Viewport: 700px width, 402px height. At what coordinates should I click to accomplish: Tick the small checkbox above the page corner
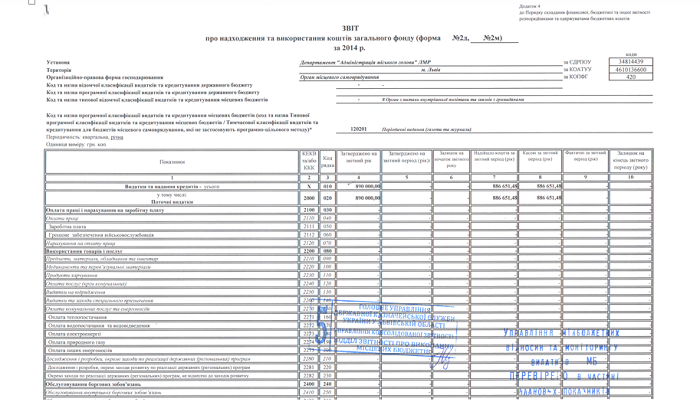pos(32,2)
